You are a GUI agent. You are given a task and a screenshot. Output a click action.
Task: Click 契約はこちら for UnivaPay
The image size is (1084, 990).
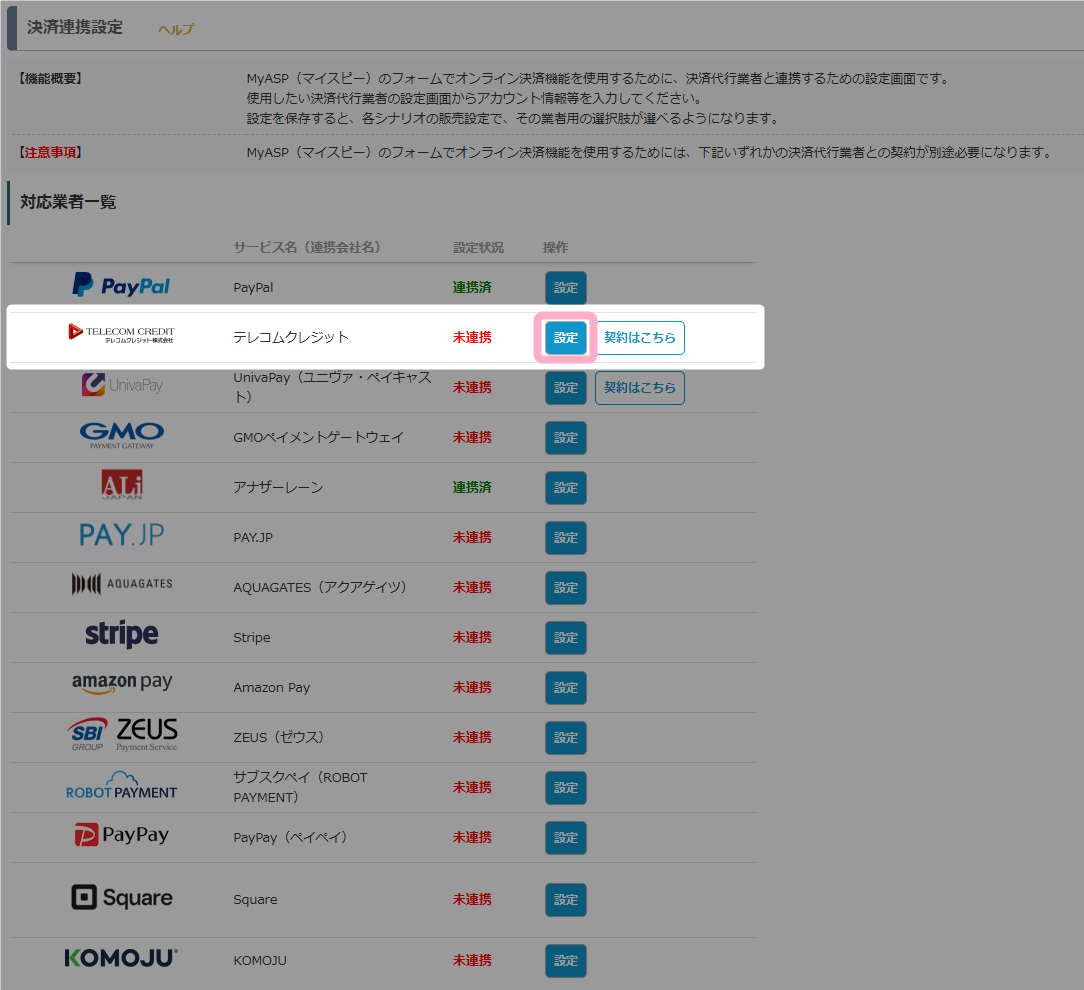(640, 388)
